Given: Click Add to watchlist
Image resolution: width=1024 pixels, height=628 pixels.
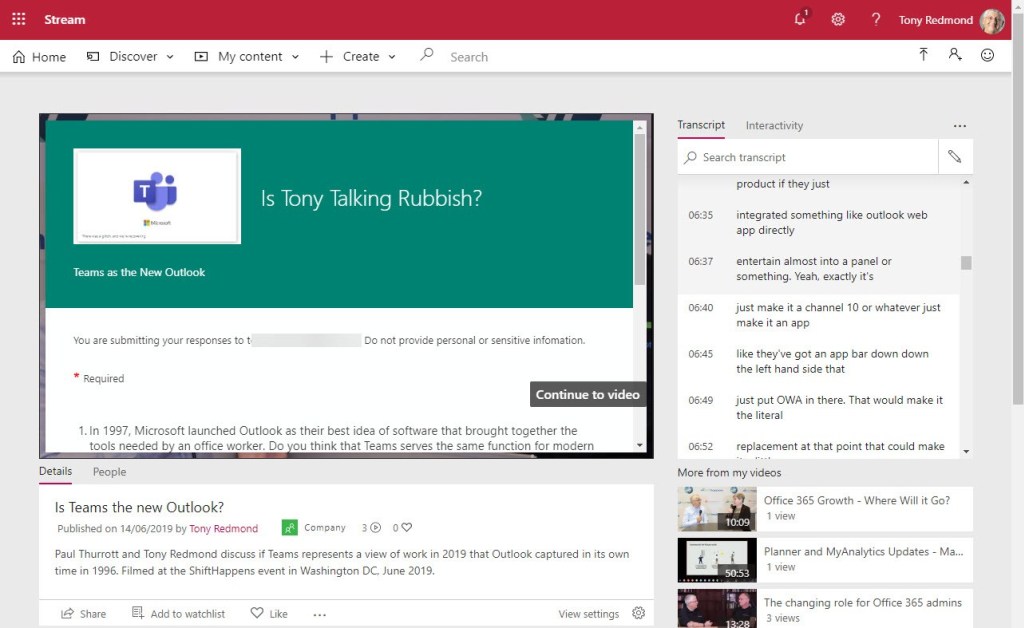Looking at the screenshot, I should [178, 614].
